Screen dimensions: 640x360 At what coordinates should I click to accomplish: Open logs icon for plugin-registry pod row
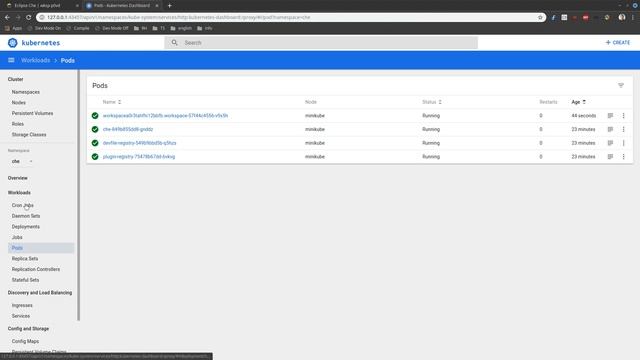tap(610, 157)
